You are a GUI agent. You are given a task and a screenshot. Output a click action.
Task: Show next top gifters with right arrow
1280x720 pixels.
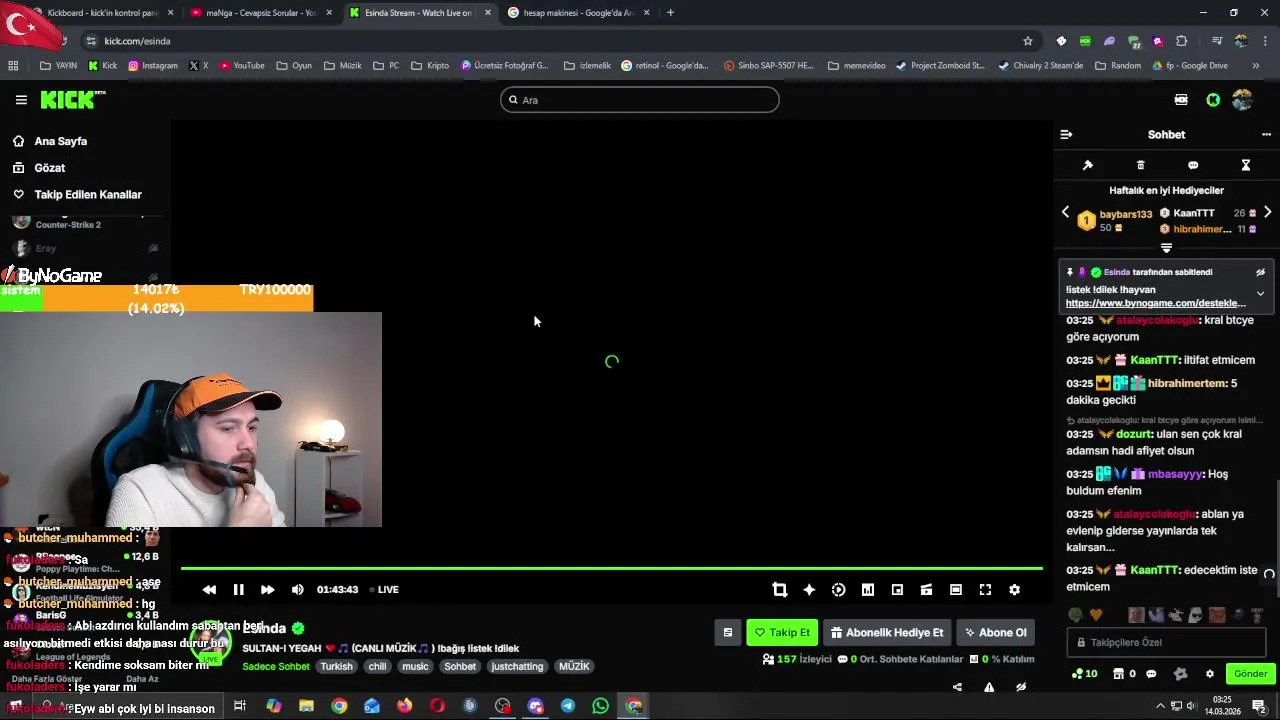click(x=1267, y=212)
